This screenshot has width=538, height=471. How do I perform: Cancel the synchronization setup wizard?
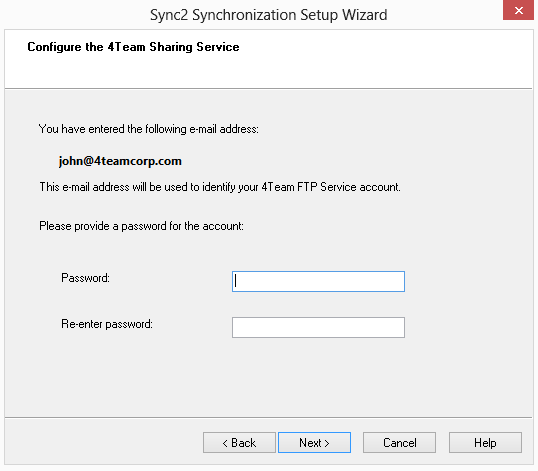coord(399,443)
